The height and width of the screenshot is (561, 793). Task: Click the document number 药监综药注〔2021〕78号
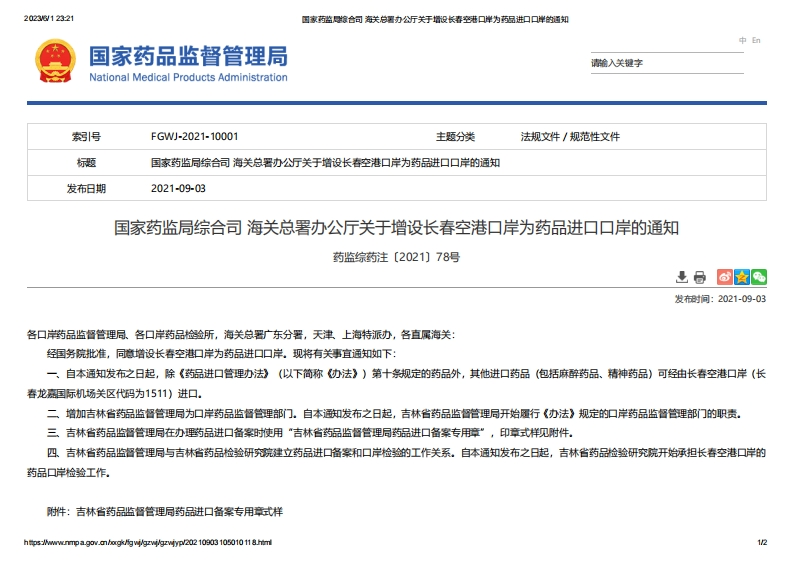396,256
